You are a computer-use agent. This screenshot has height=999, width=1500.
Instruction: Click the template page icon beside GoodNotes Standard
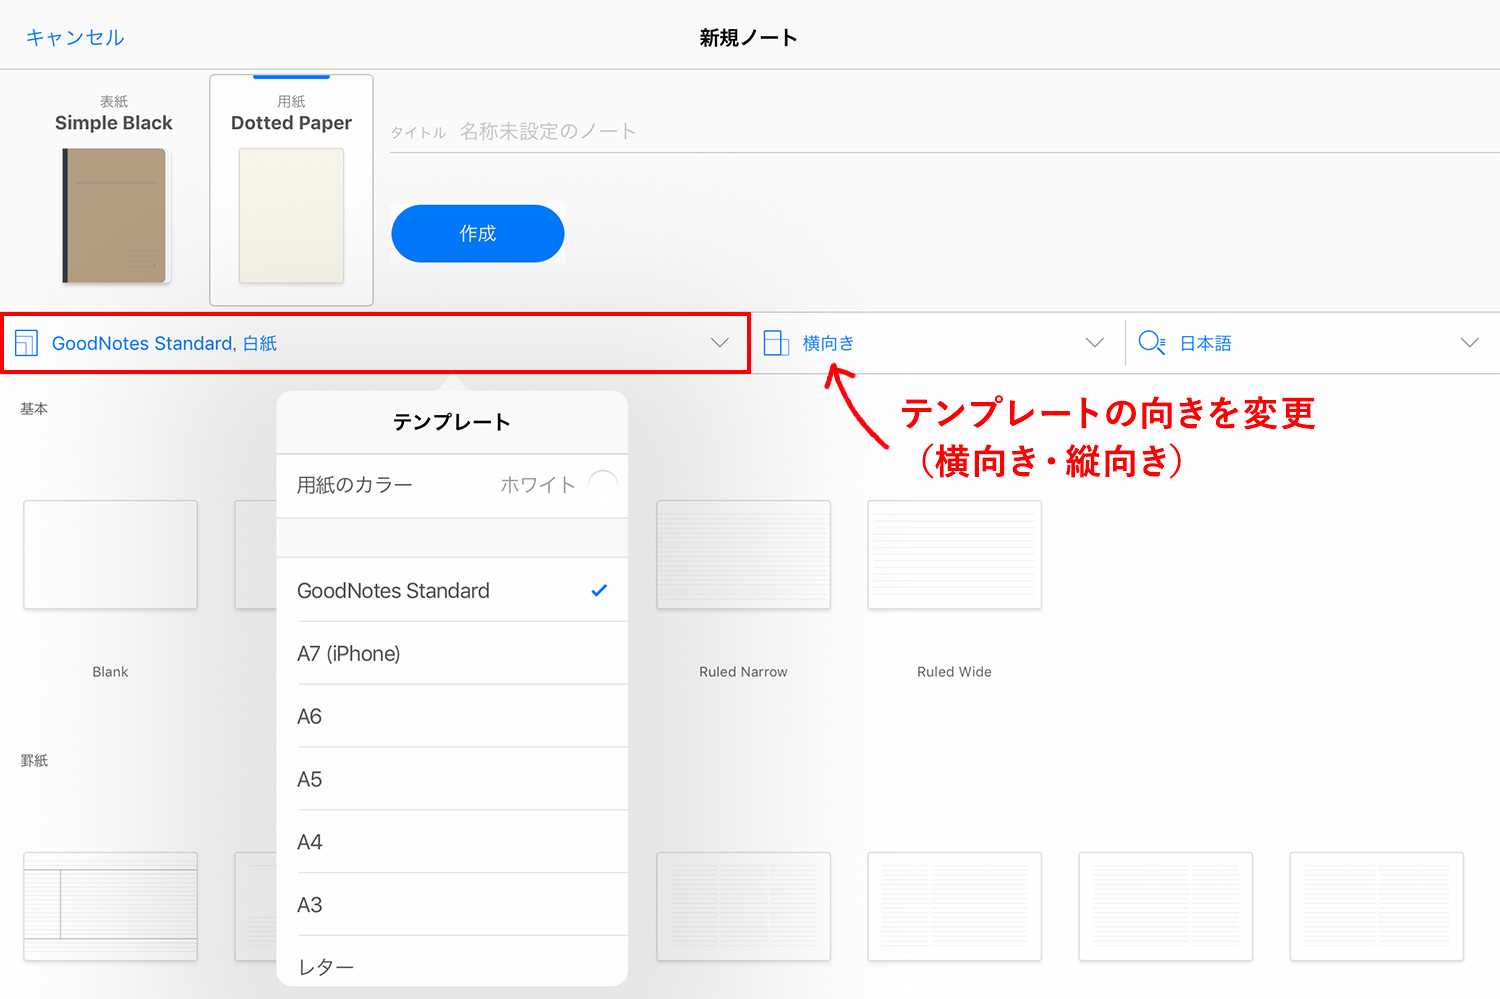point(27,343)
